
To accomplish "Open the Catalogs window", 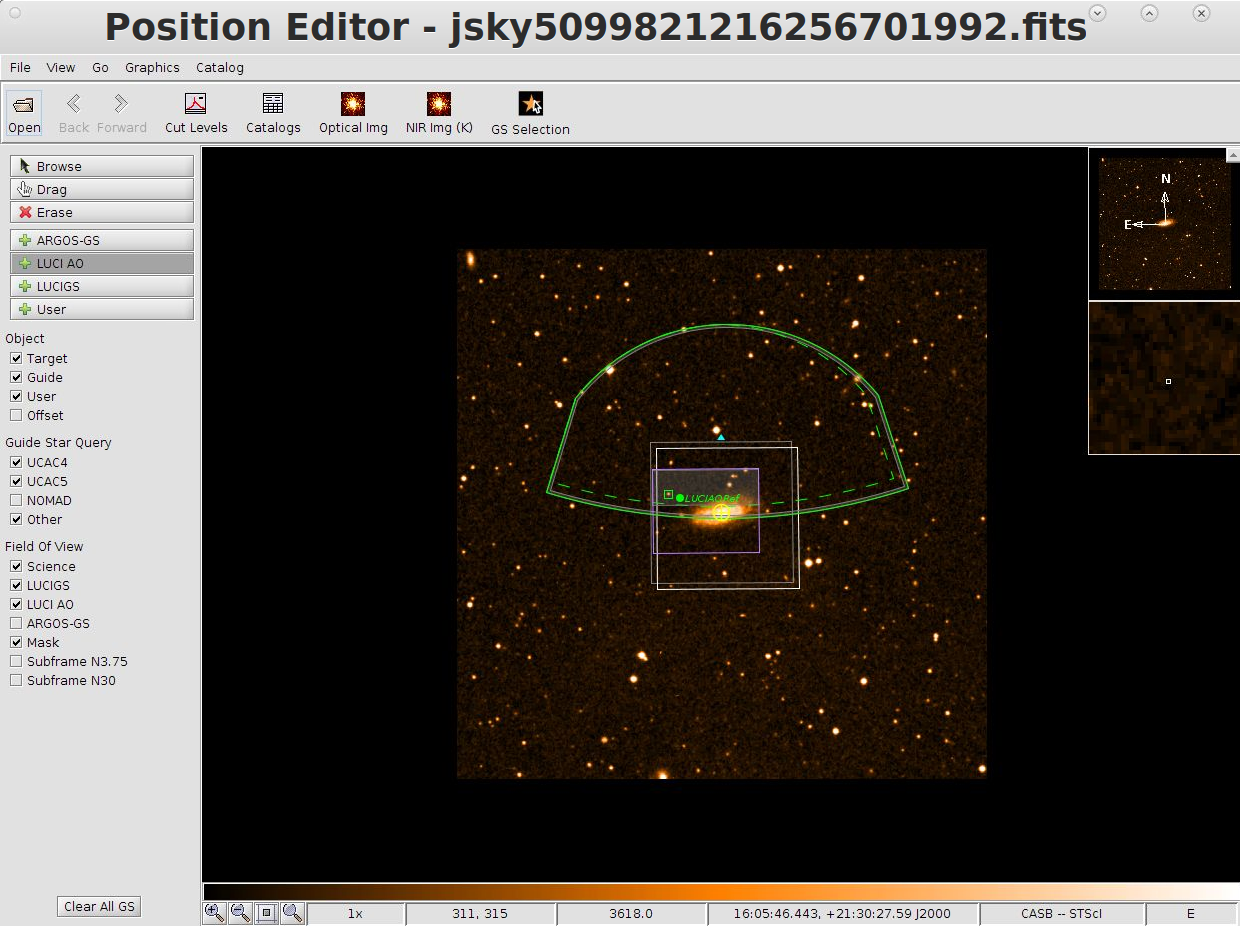I will tap(273, 113).
